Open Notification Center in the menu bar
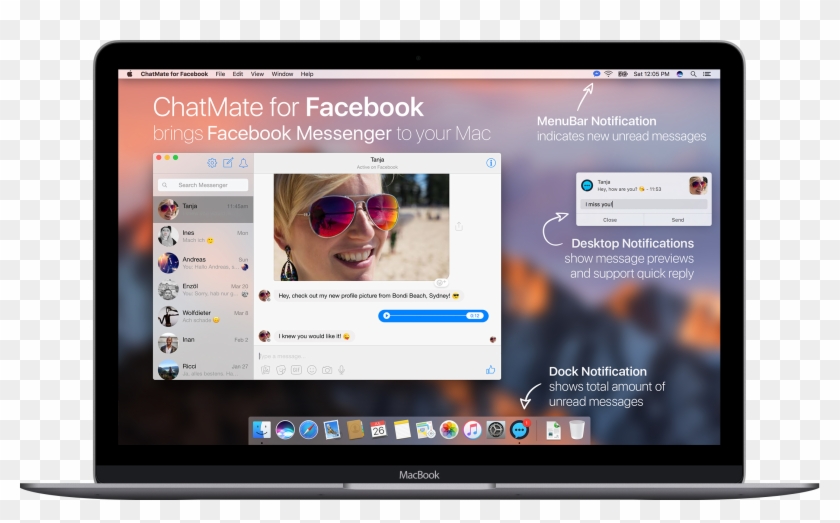Image resolution: width=840 pixels, height=523 pixels. [x=707, y=74]
